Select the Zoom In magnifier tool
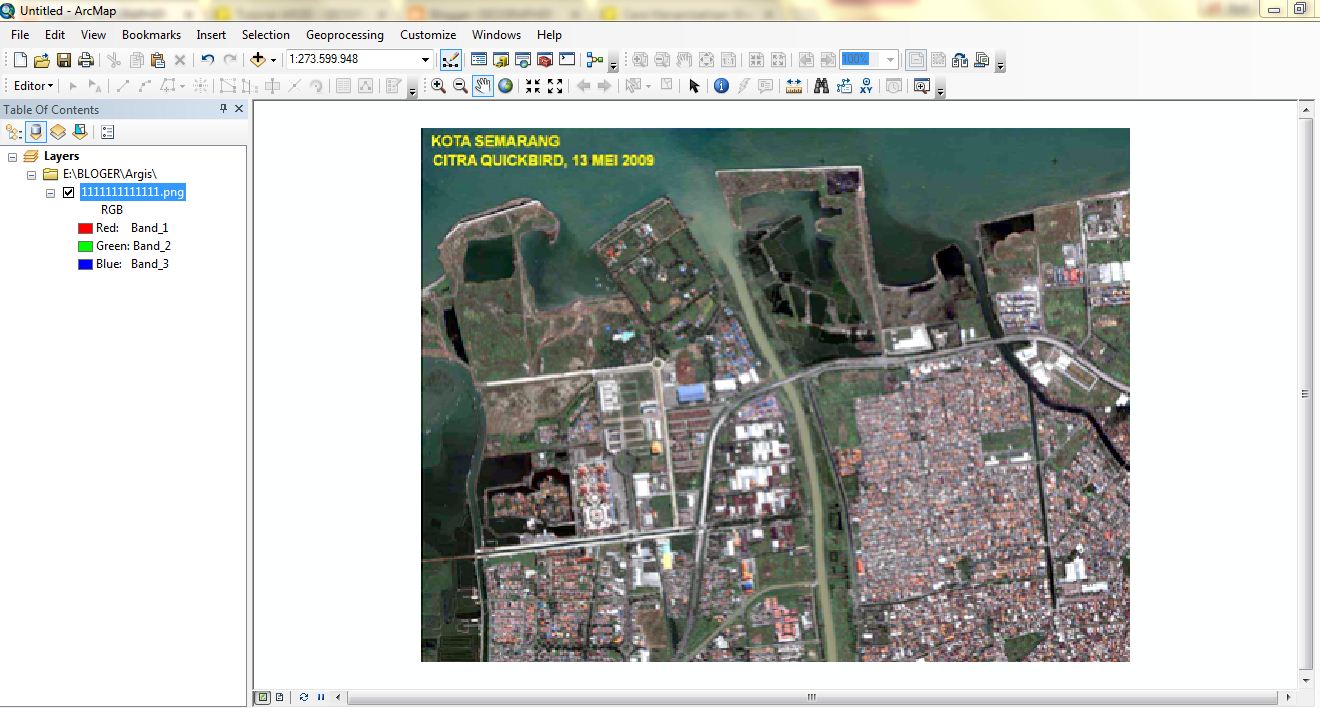This screenshot has height=708, width=1320. tap(437, 86)
